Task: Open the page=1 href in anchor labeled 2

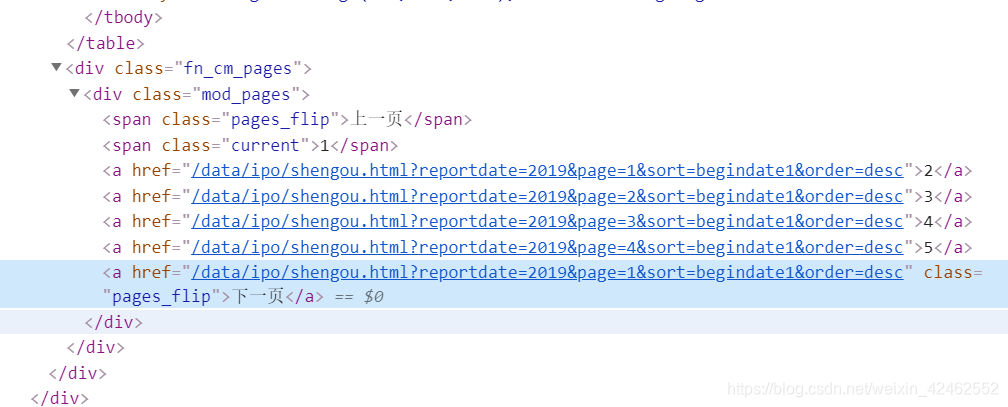Action: coord(547,170)
